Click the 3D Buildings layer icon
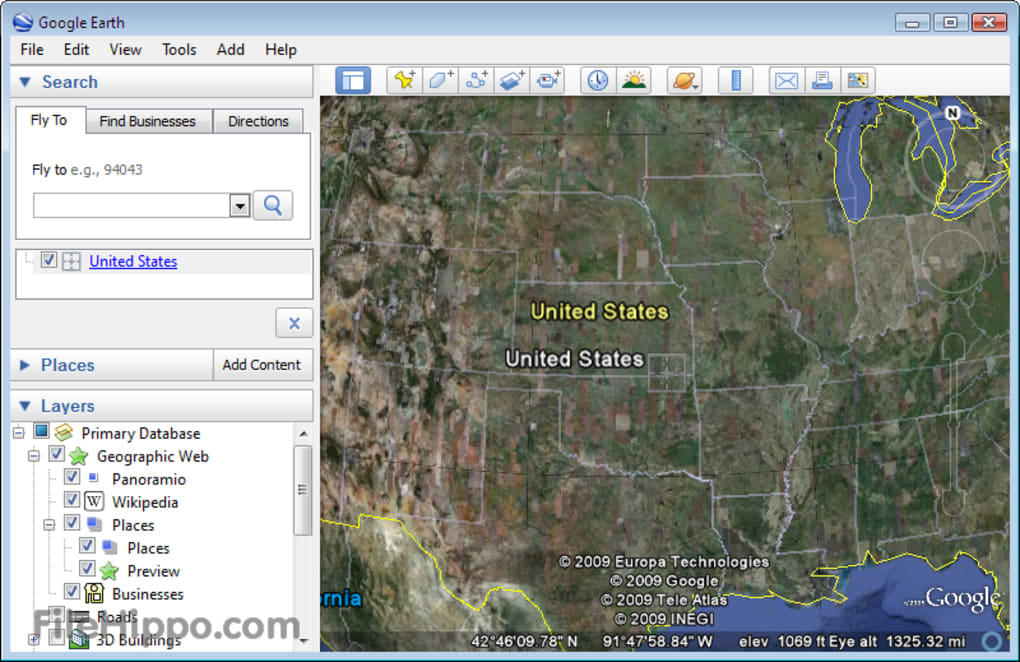Screen dimensions: 1020x662 coord(79,639)
